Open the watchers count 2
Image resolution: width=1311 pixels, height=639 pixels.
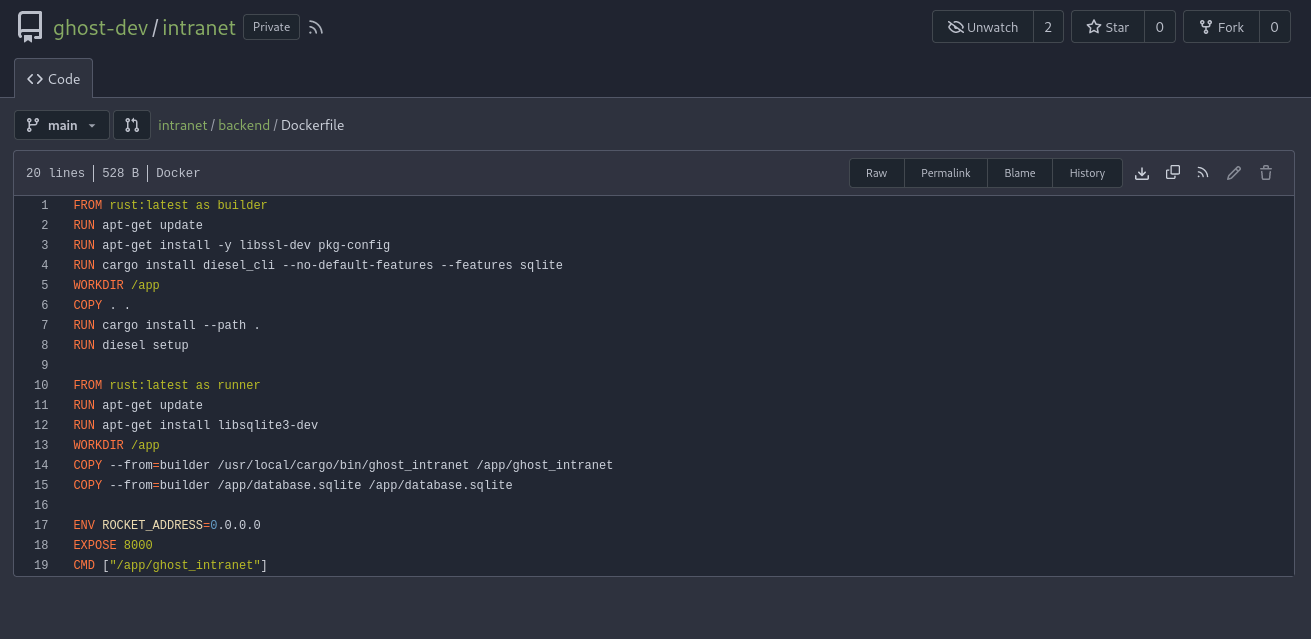coord(1048,27)
